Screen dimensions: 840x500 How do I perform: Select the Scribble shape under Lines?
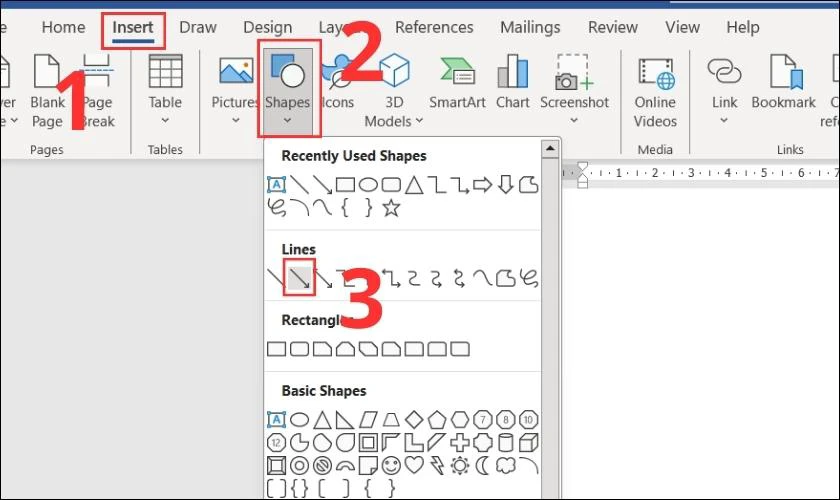point(528,278)
